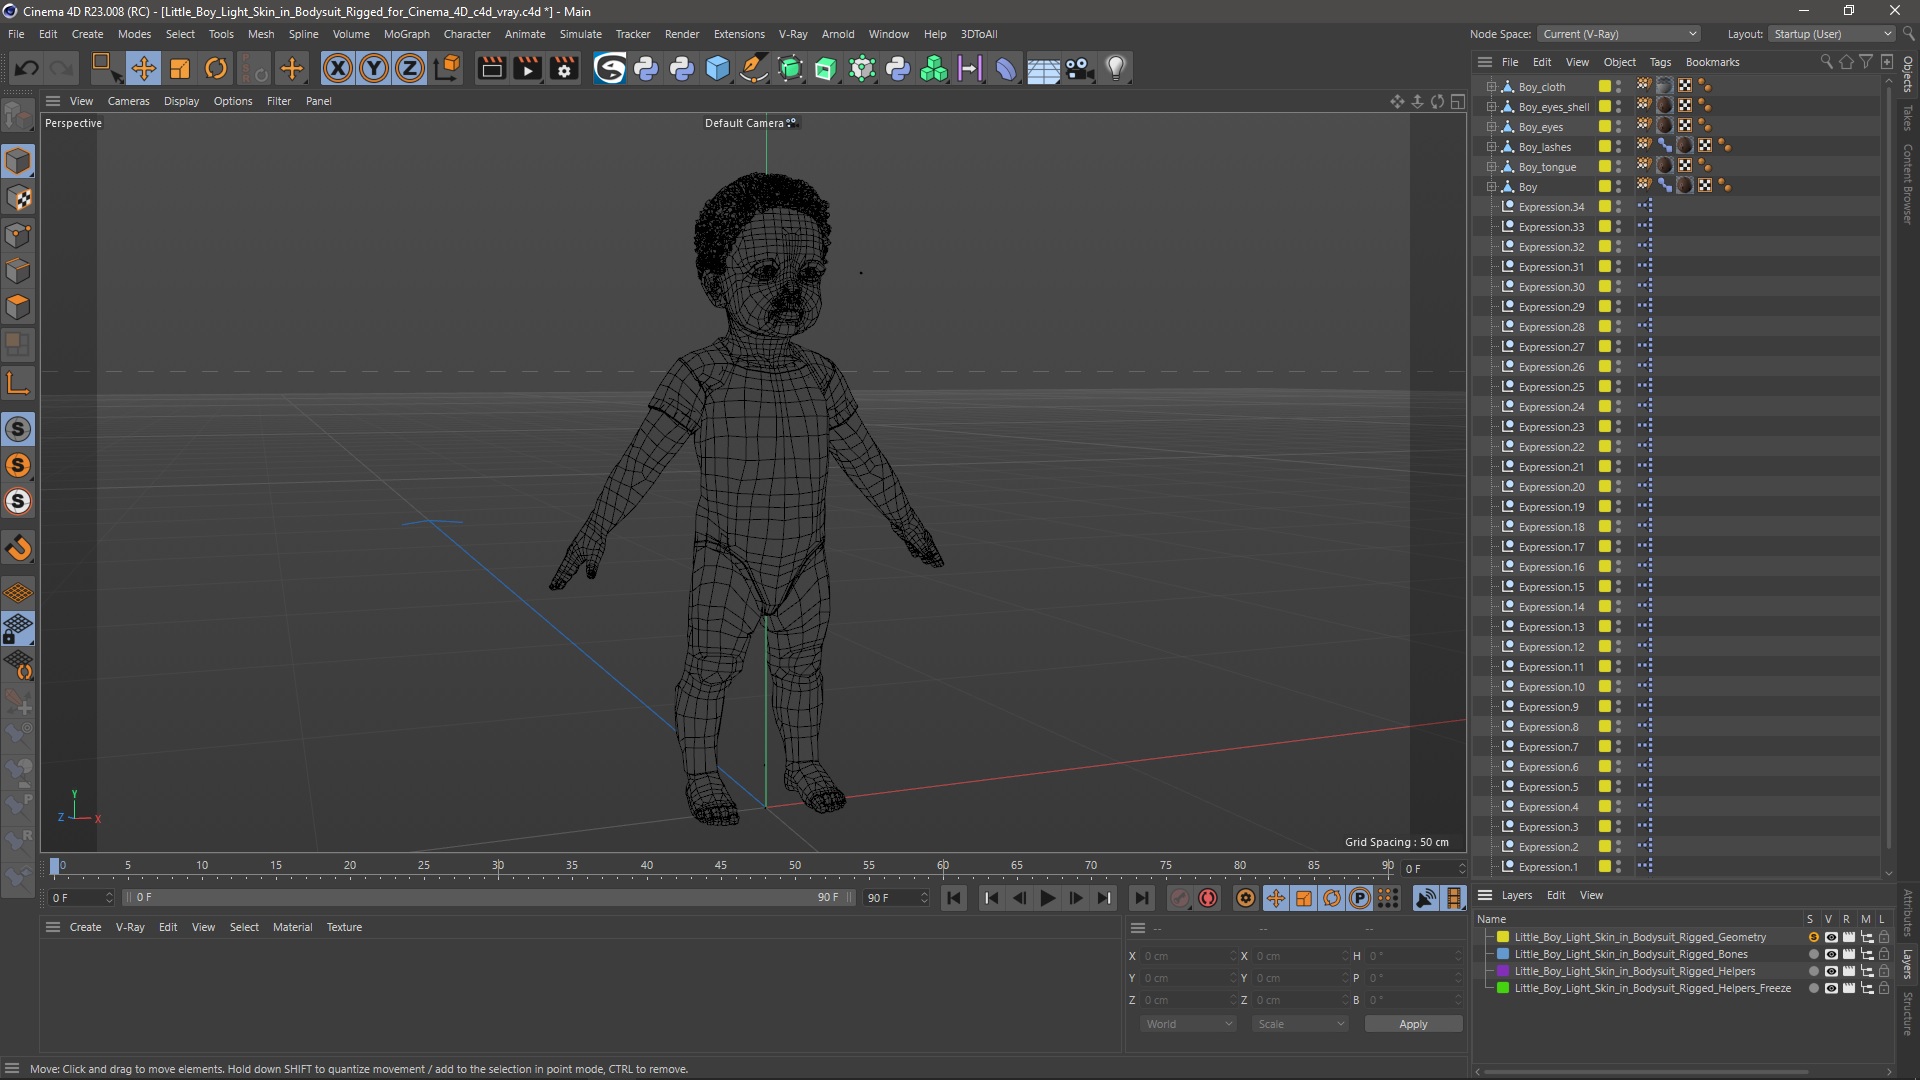Add a Cube primitive object
Viewport: 1920px width, 1080px height.
tap(718, 68)
